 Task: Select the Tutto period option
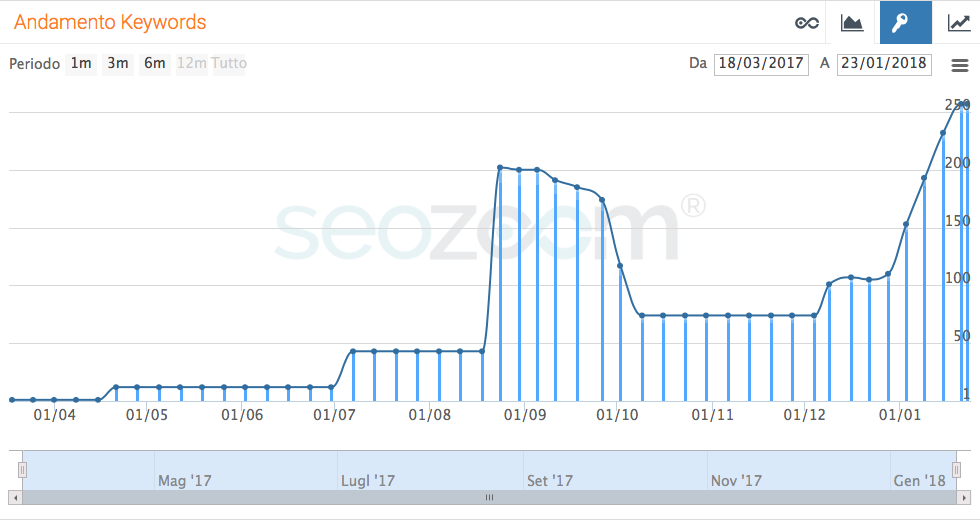click(x=229, y=64)
